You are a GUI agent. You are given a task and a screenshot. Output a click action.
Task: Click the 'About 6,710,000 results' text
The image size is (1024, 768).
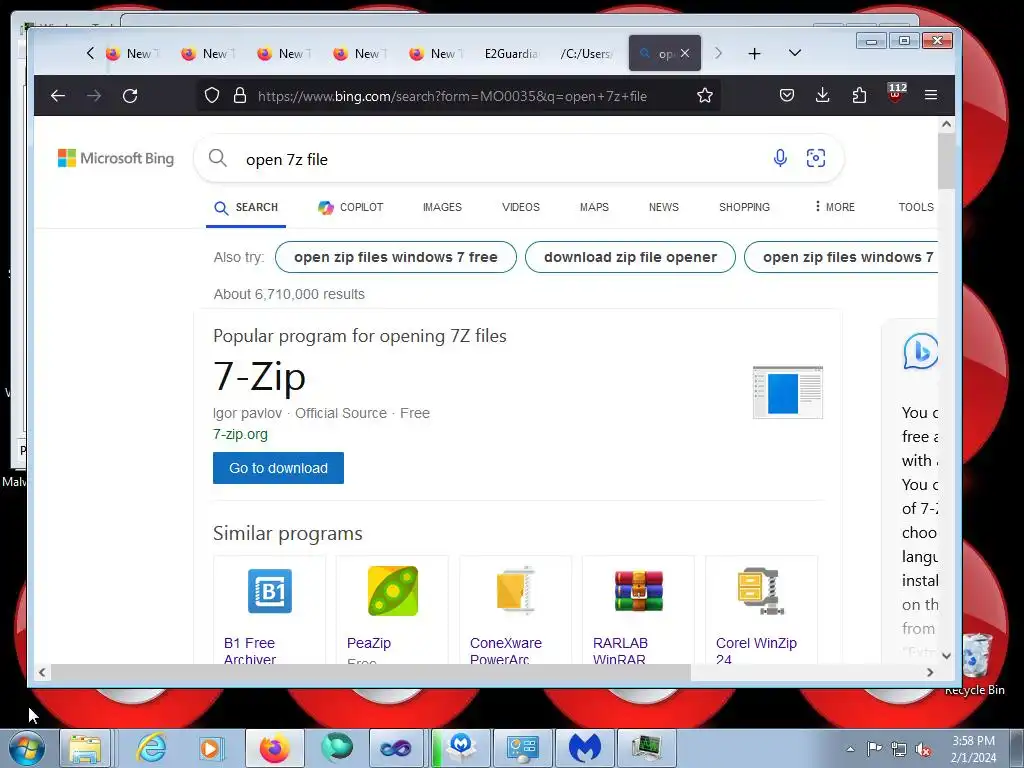point(289,294)
